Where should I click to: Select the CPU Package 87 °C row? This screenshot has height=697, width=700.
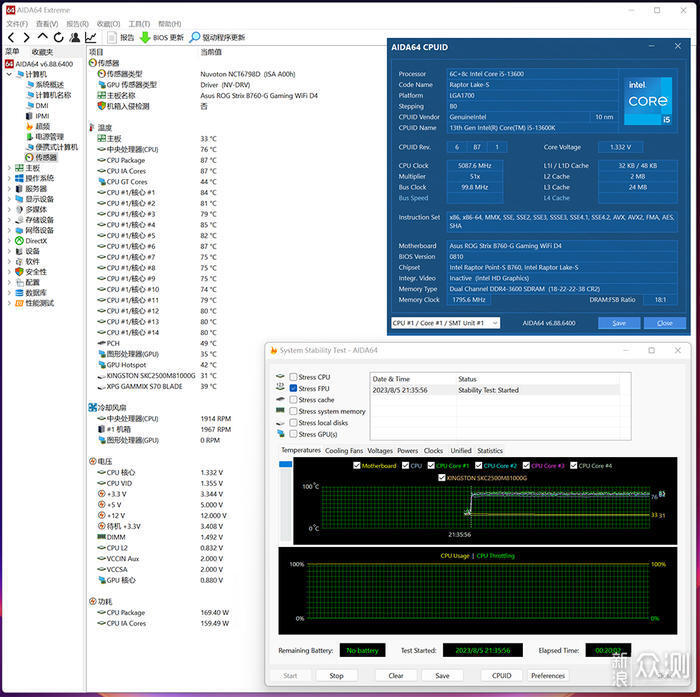[x=157, y=160]
